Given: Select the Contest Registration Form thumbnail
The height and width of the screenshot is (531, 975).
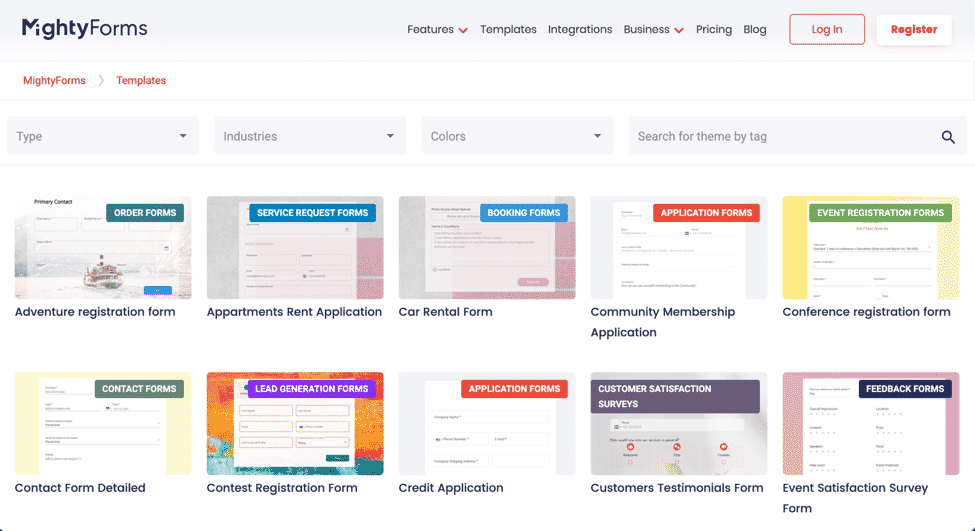Looking at the screenshot, I should tap(295, 424).
